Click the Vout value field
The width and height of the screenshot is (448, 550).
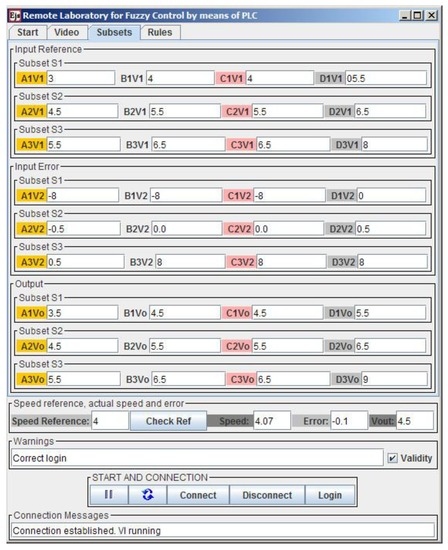coord(415,421)
